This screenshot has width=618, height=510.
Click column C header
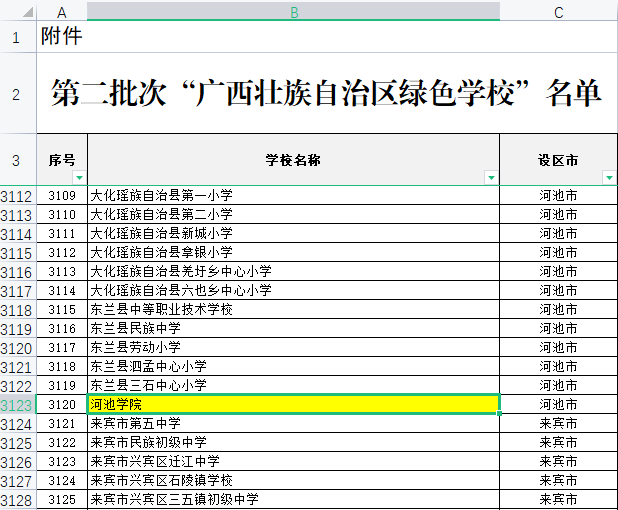pos(558,12)
